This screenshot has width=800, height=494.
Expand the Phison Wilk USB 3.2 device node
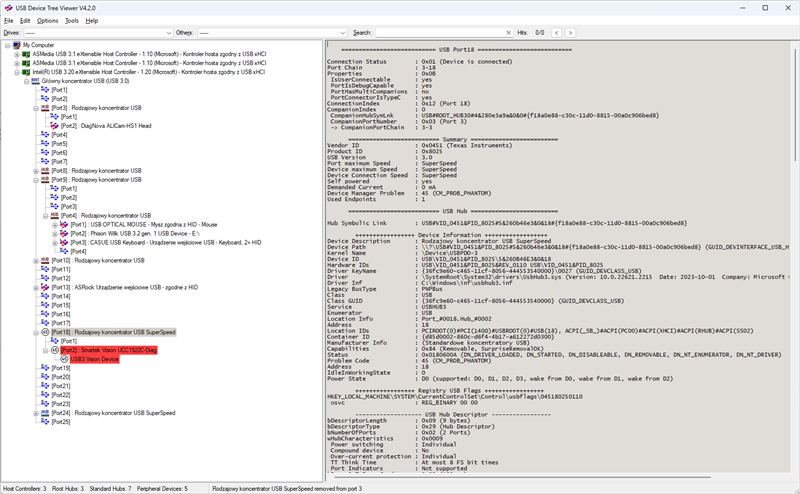click(55, 234)
